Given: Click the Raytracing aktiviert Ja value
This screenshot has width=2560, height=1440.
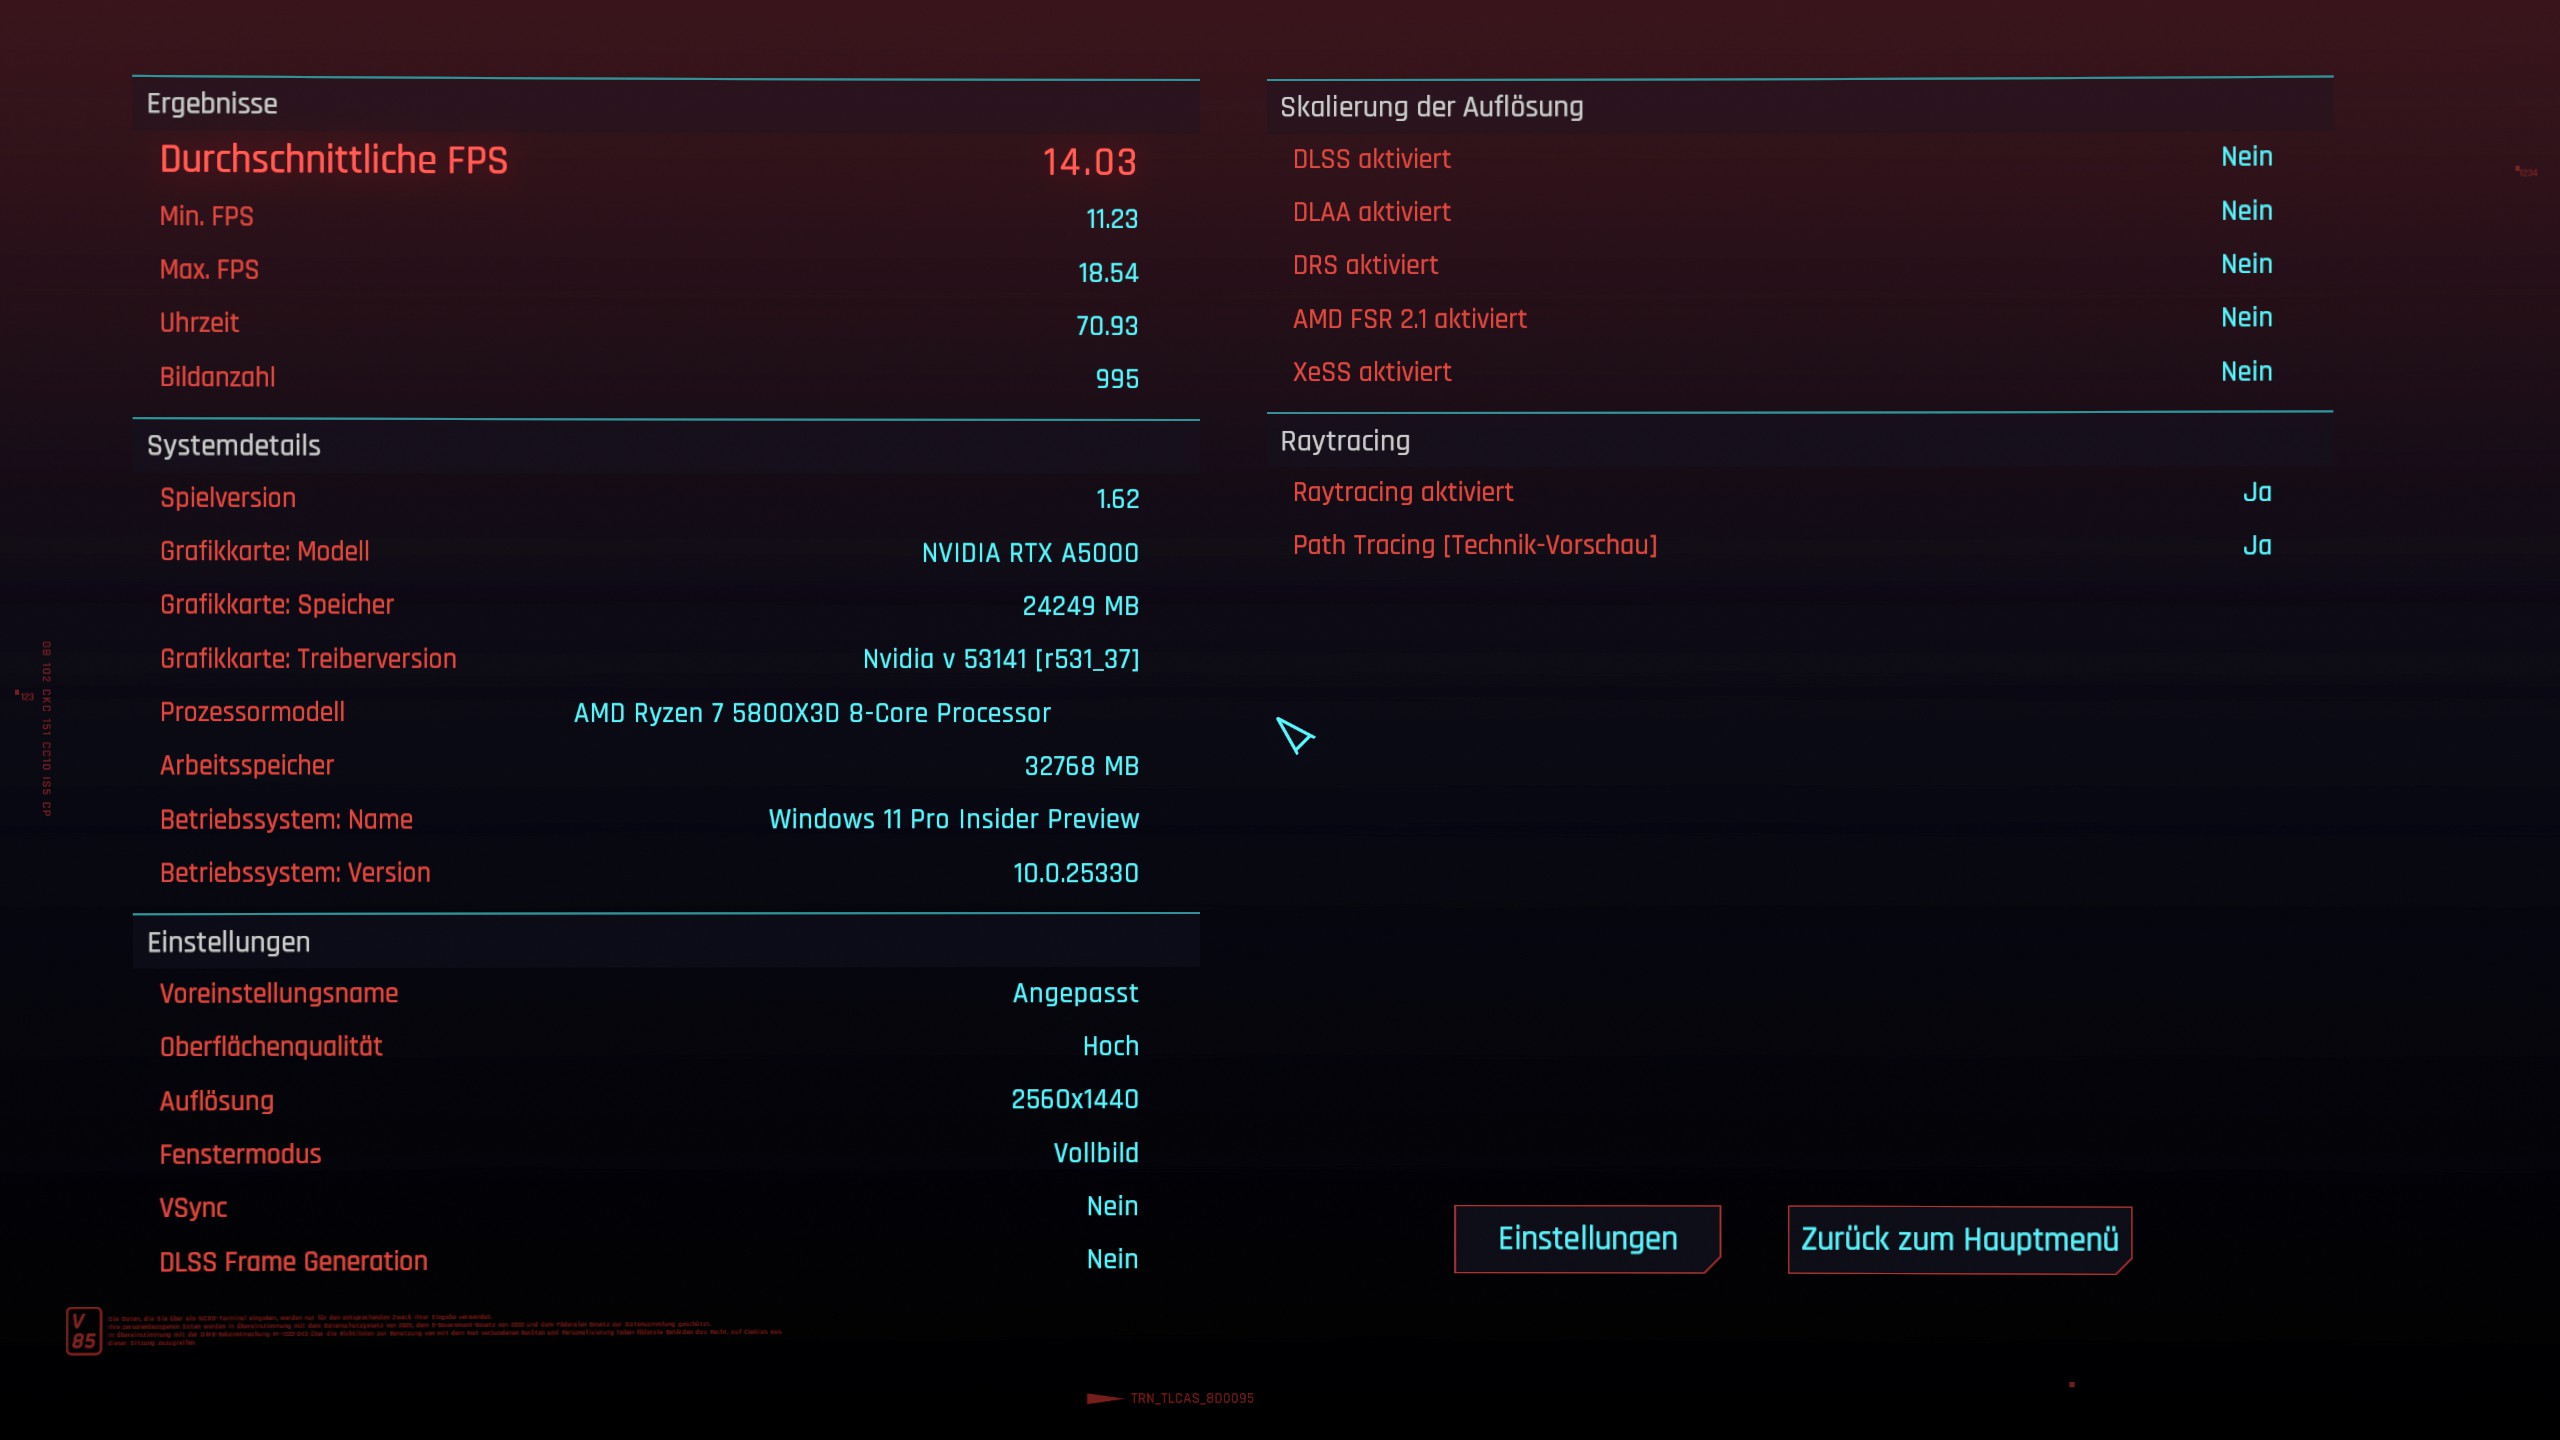Looking at the screenshot, I should click(x=2256, y=492).
